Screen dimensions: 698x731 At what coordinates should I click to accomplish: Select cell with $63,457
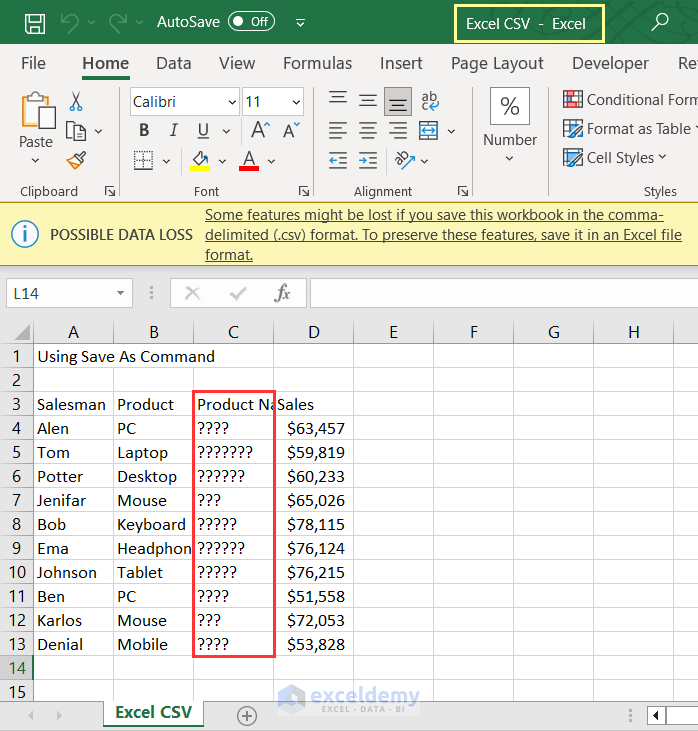click(313, 428)
